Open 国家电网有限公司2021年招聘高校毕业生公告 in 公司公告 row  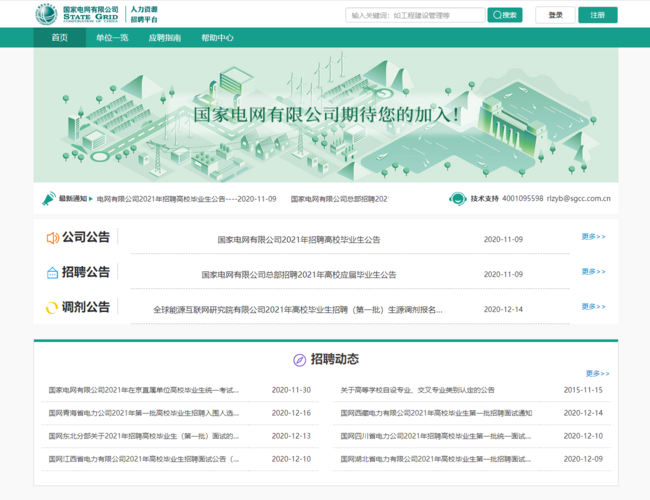298,240
